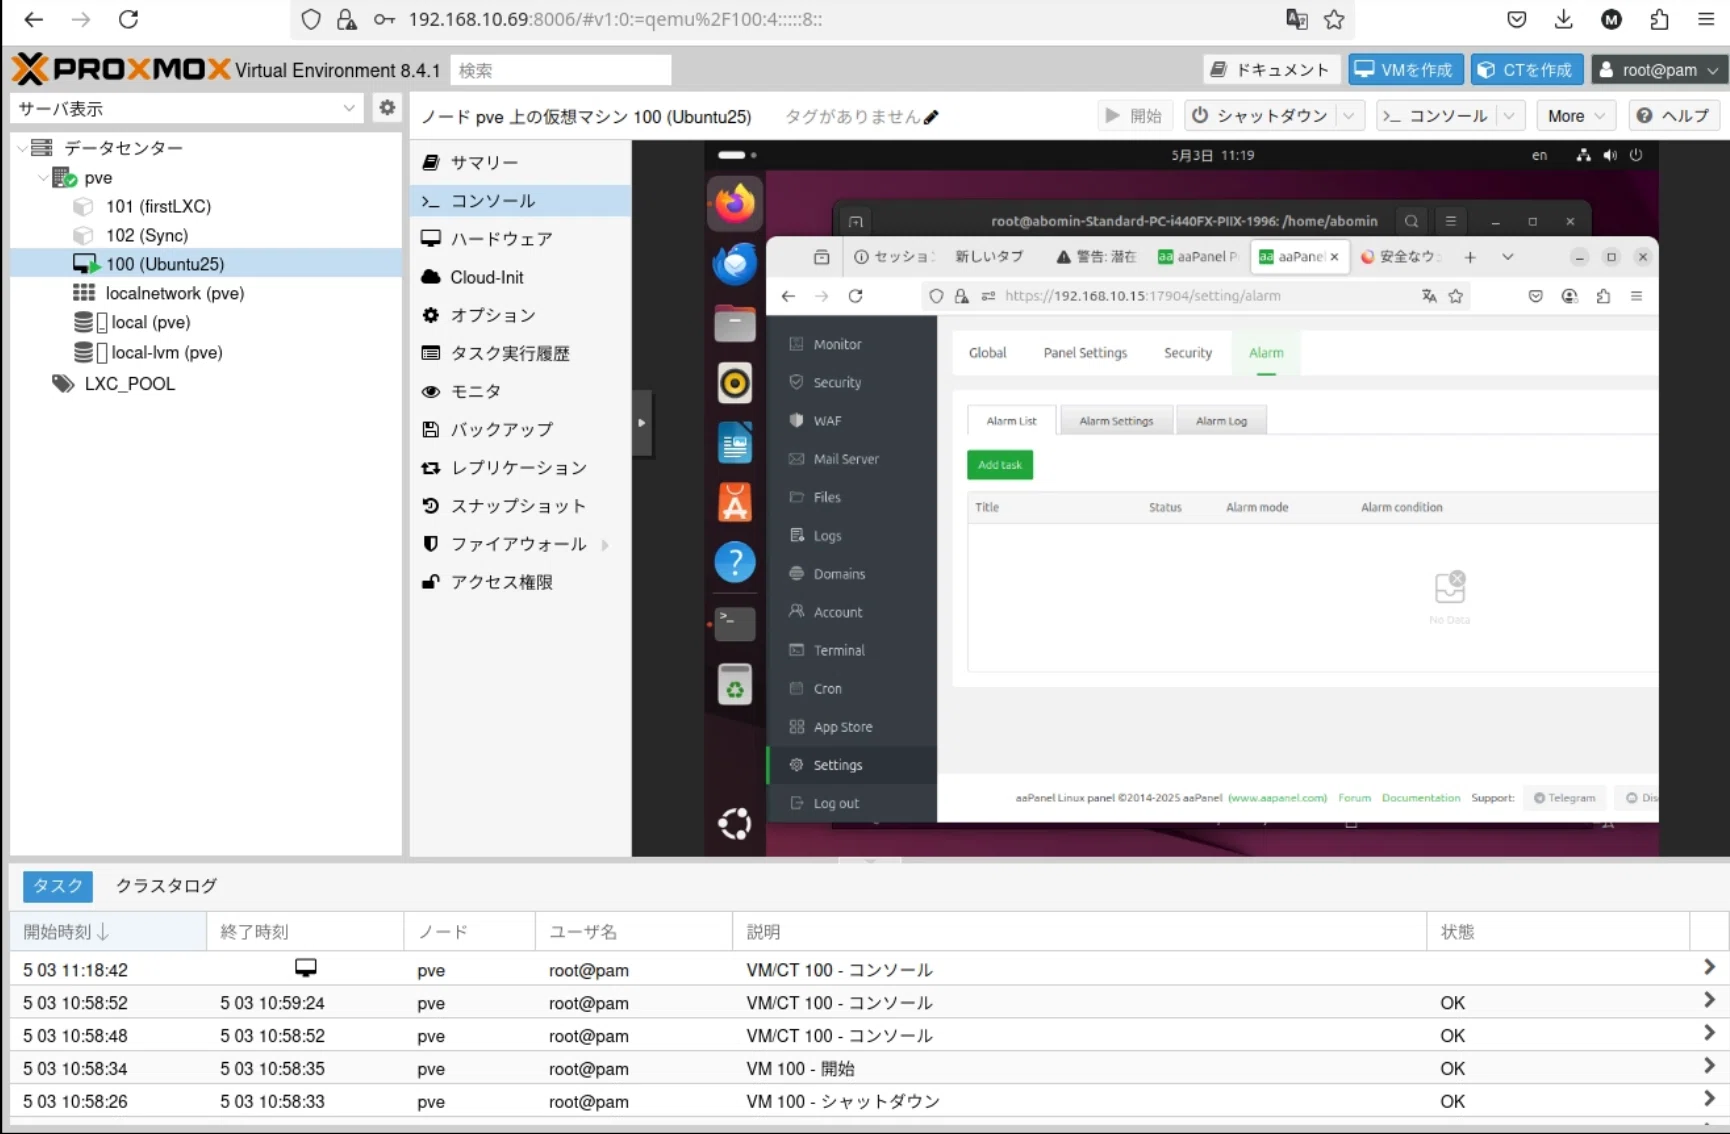Collapse the Datacenter tree node

(x=22, y=148)
